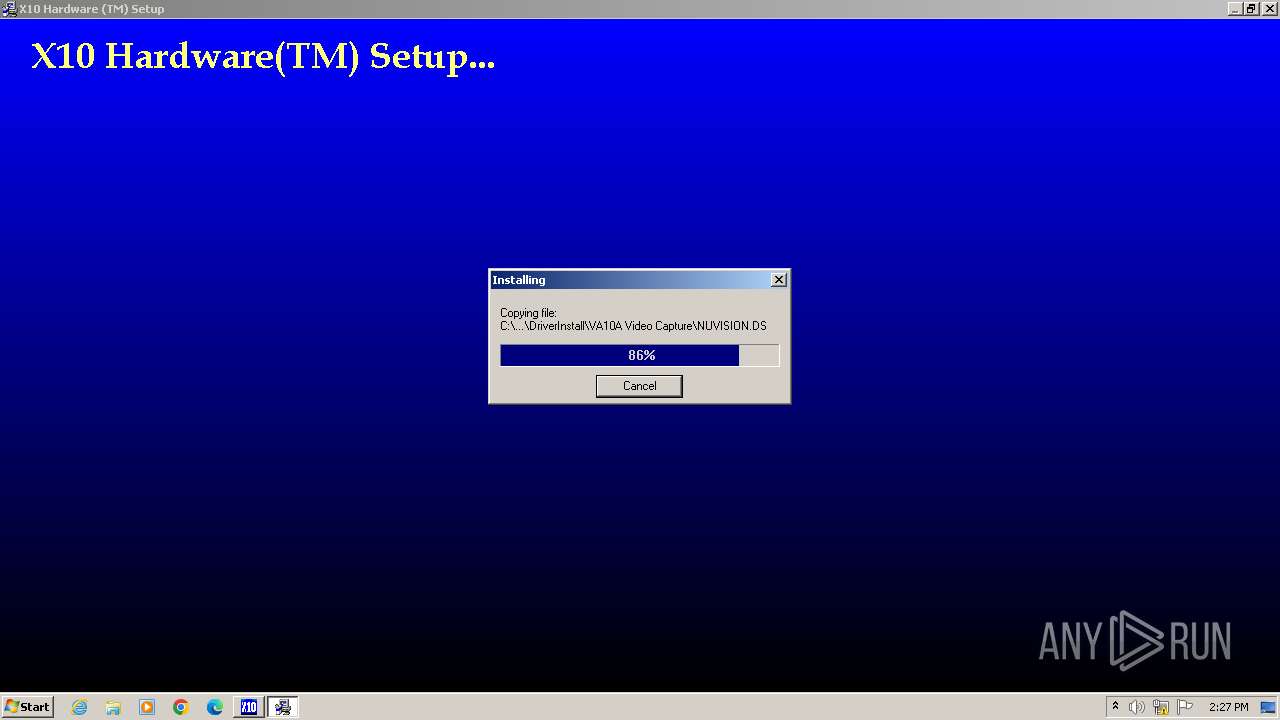Viewport: 1280px width, 720px height.
Task: Open the volume control tray icon
Action: 1137,707
